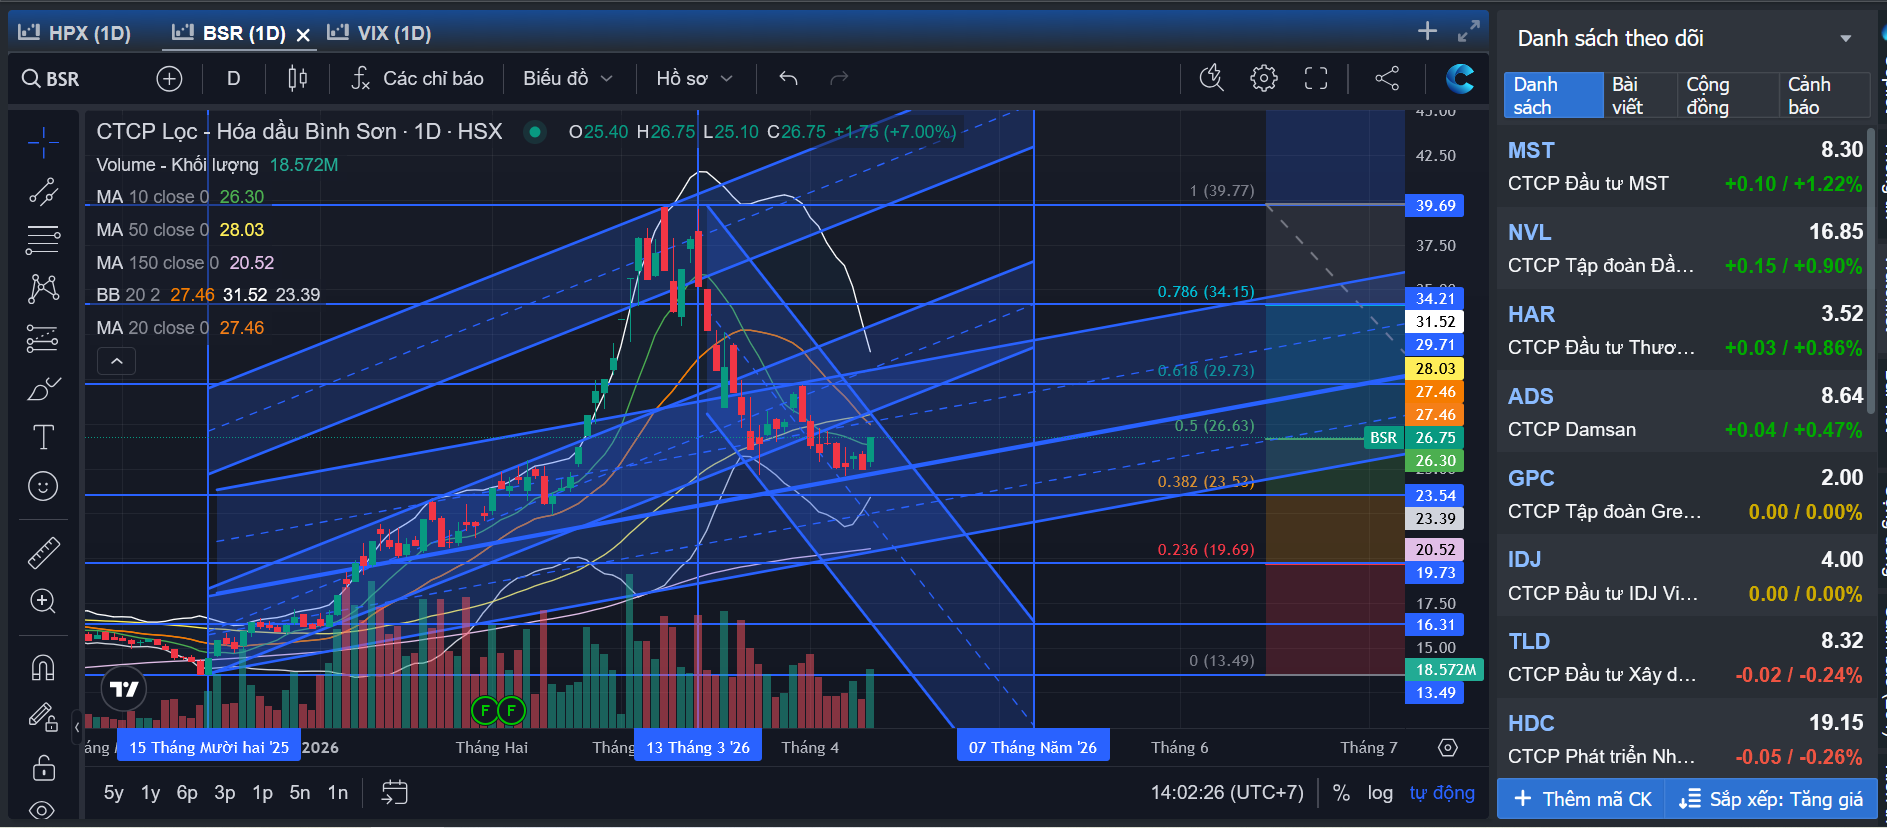Change the candlestick chart style
The height and width of the screenshot is (828, 1887).
pyautogui.click(x=297, y=78)
